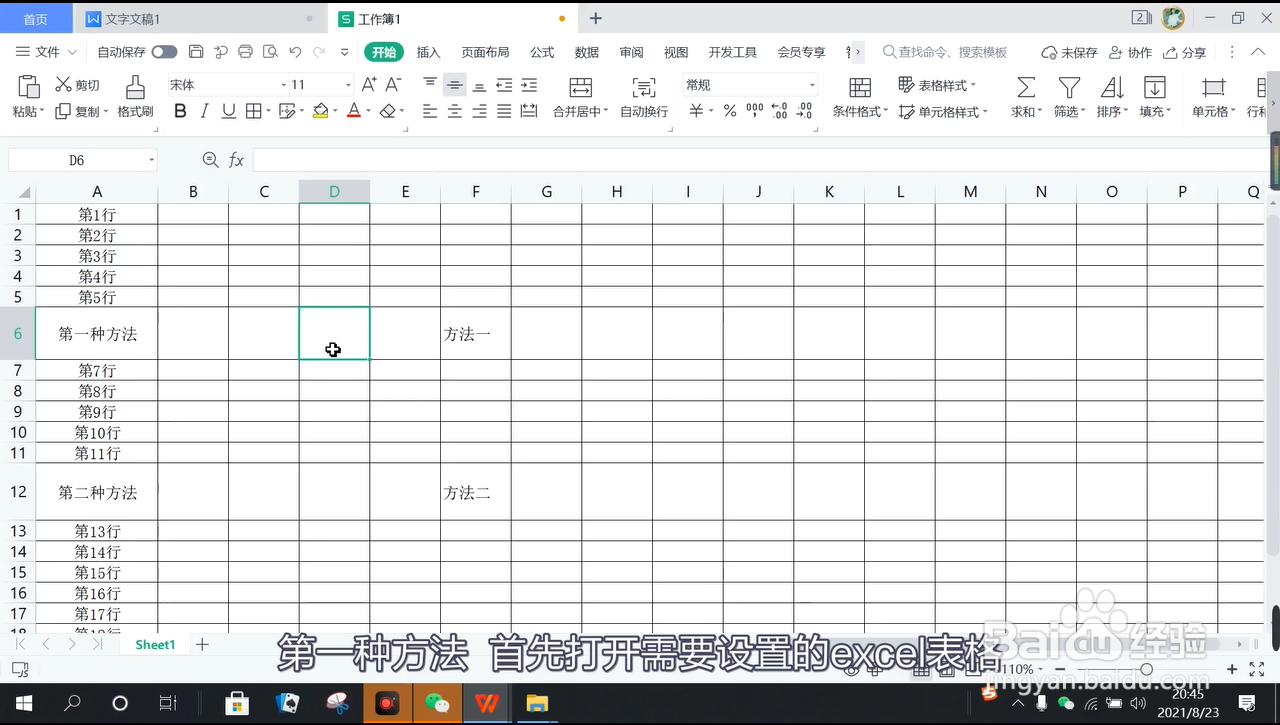
Task: Click the 分享 share button
Action: pos(1184,52)
